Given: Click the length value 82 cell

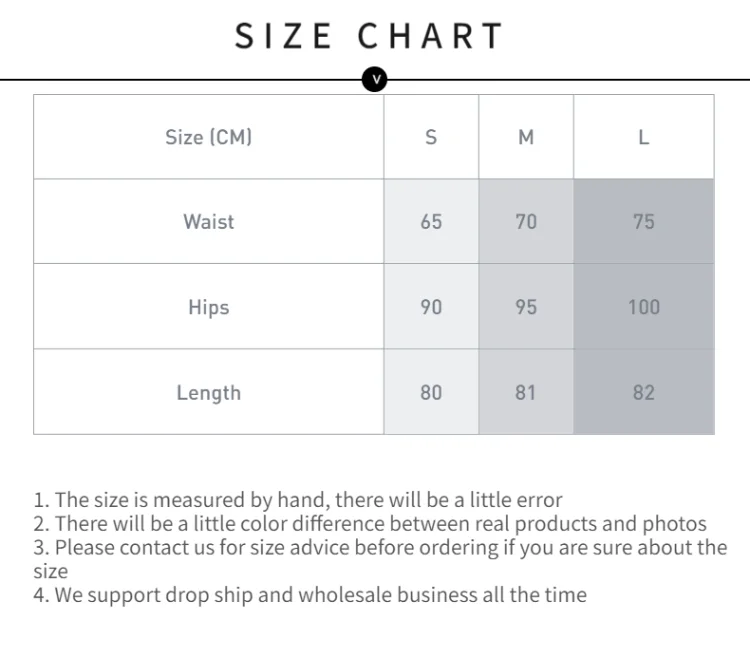Looking at the screenshot, I should coord(644,392).
